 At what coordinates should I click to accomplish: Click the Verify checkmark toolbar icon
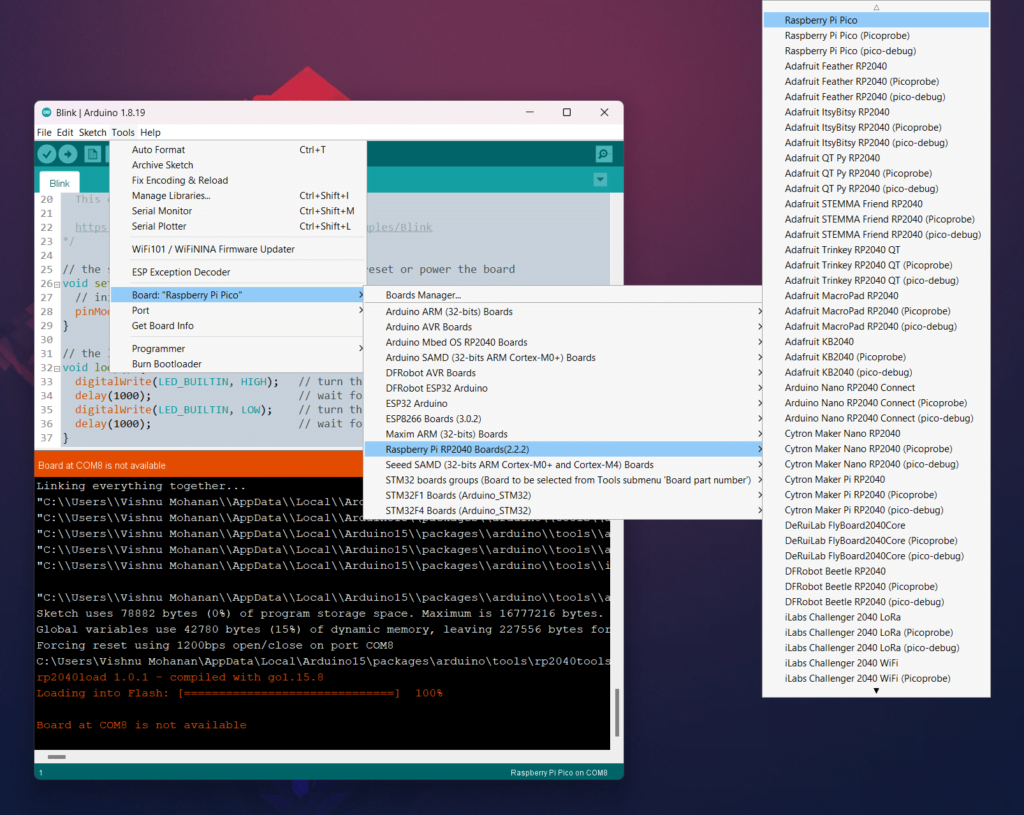[x=46, y=154]
